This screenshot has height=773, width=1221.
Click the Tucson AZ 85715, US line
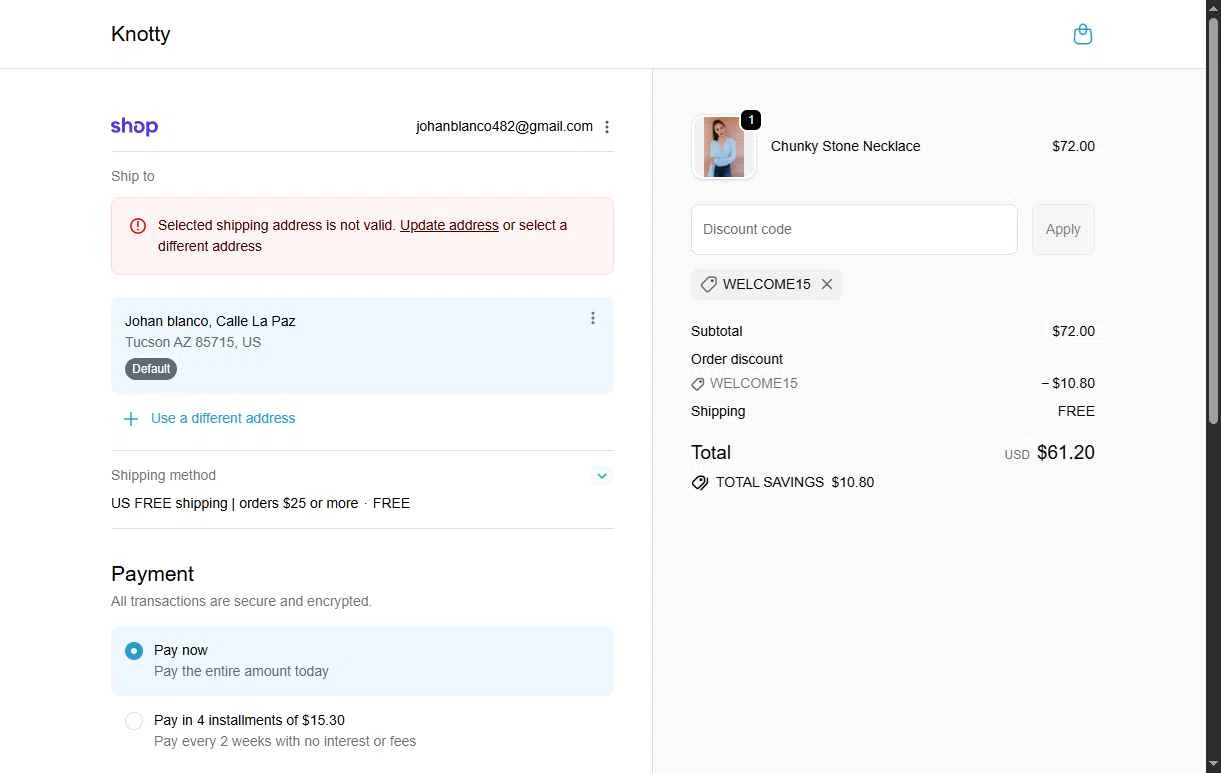[x=193, y=342]
